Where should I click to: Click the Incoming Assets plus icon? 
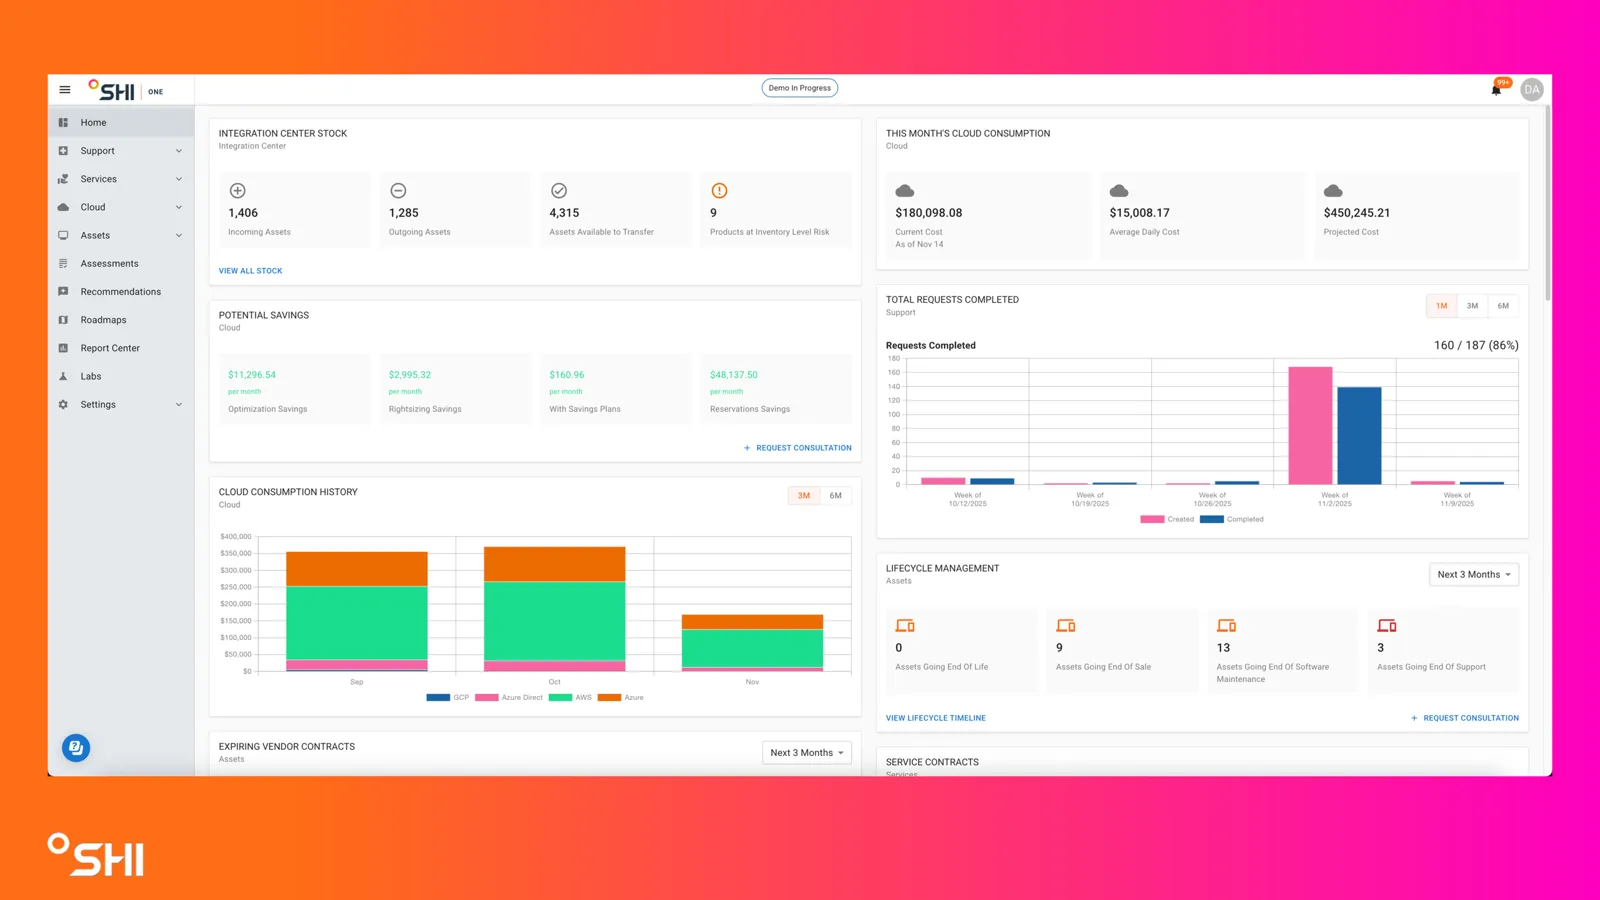[x=237, y=190]
